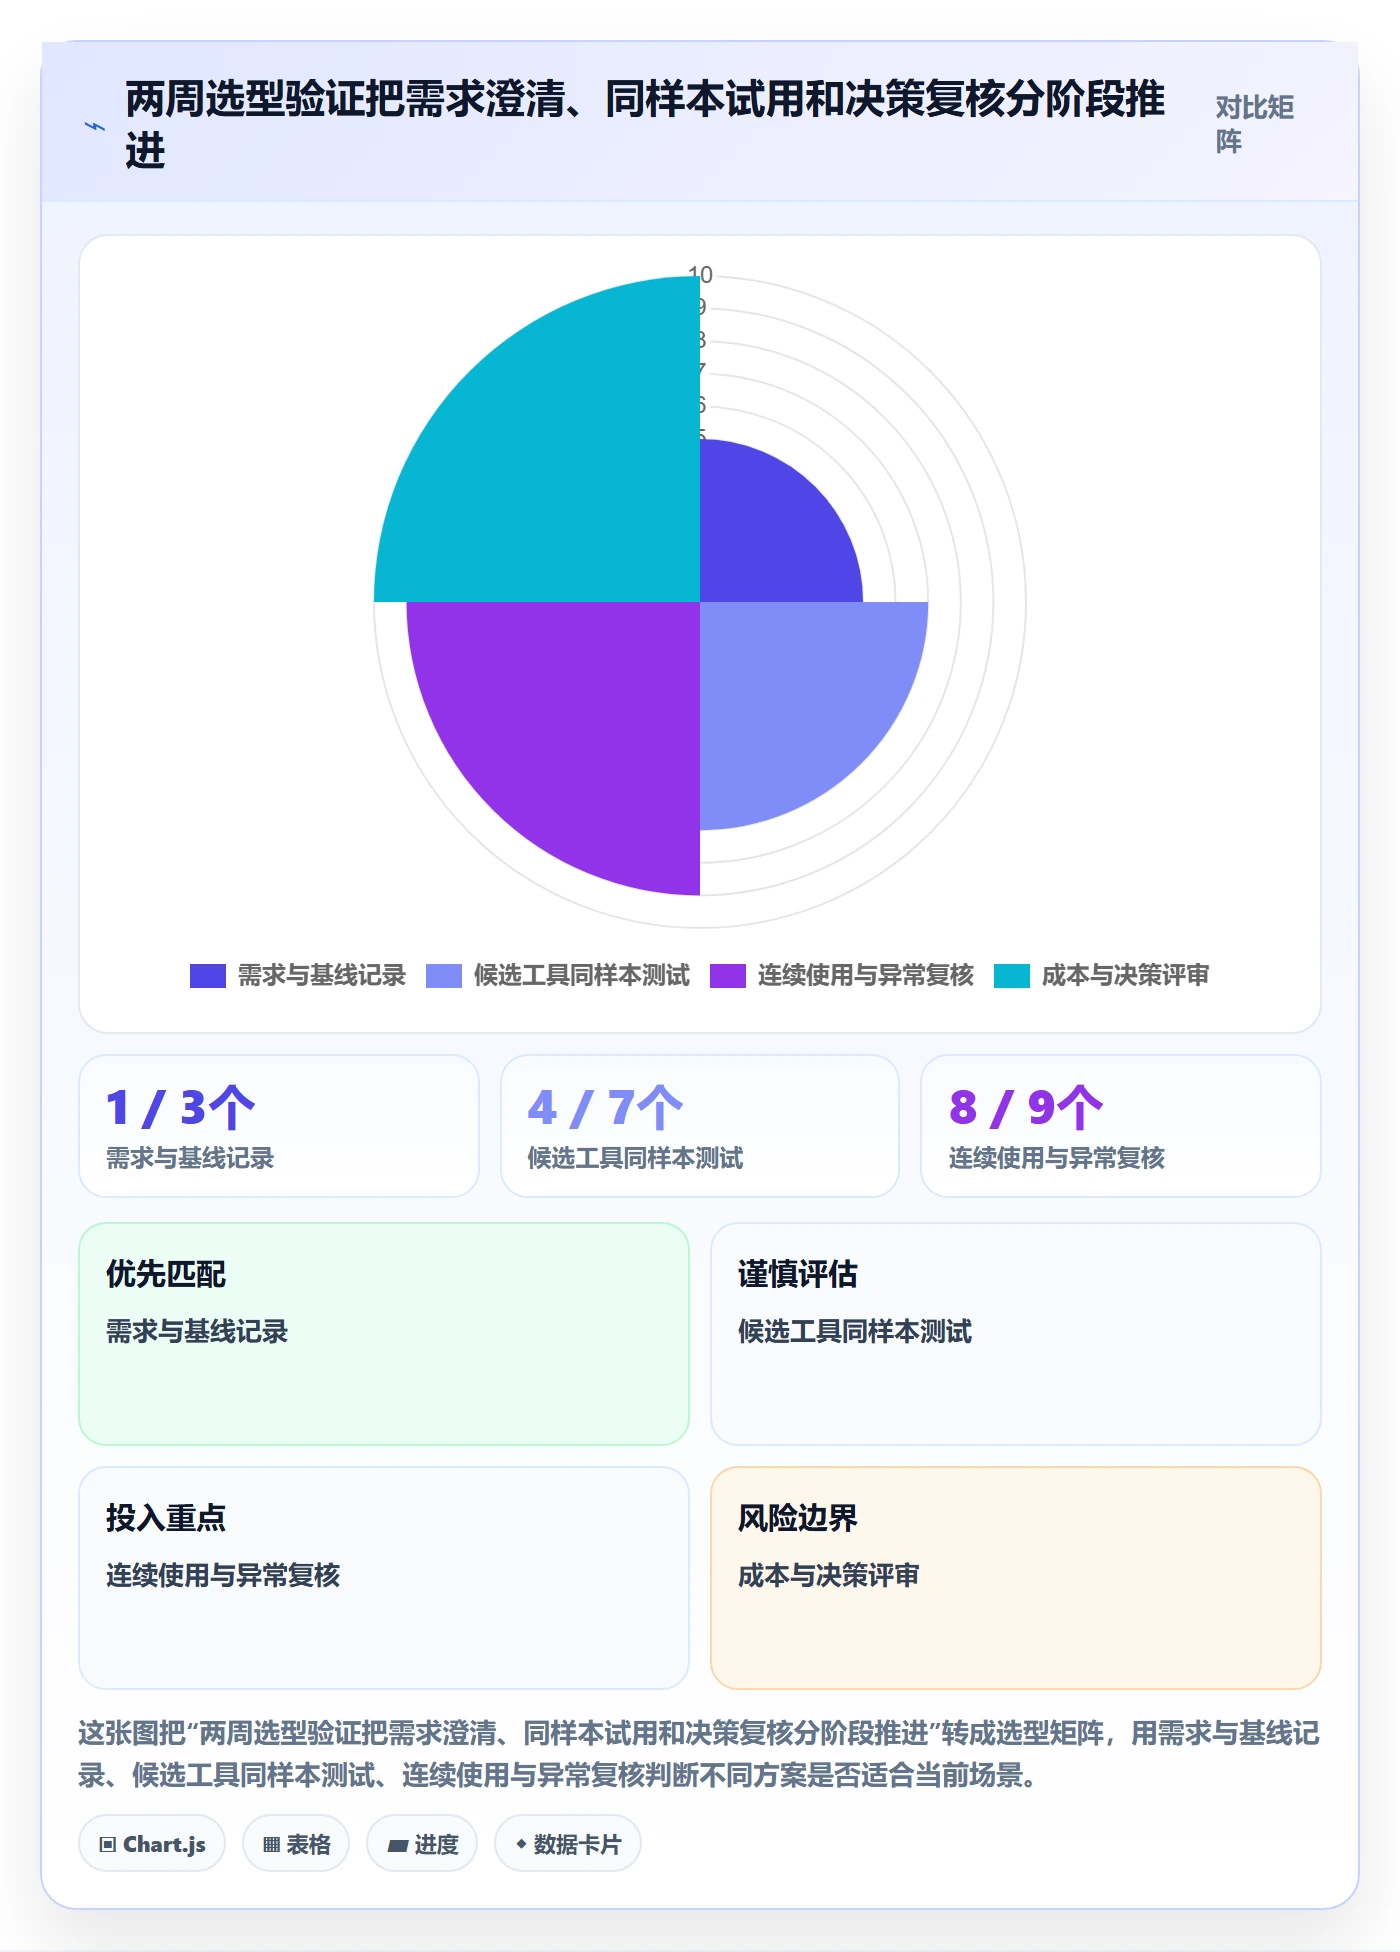Click the axis label 10 atop the chart
Image resolution: width=1400 pixels, height=1952 pixels.
(700, 274)
